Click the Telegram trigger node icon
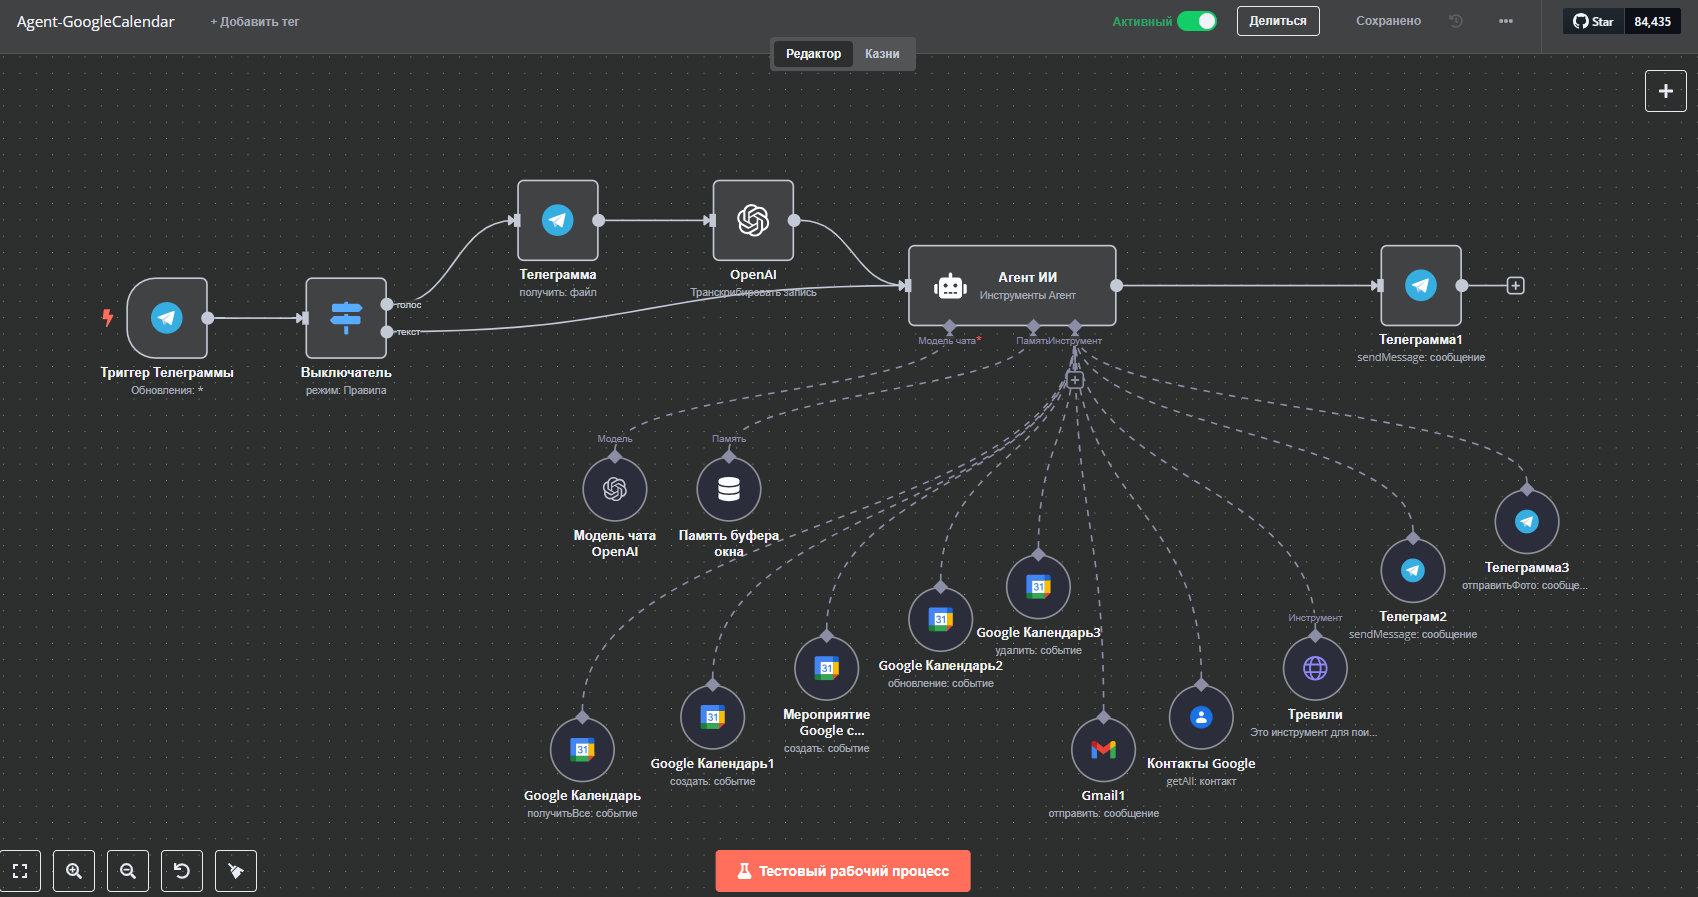 point(167,318)
